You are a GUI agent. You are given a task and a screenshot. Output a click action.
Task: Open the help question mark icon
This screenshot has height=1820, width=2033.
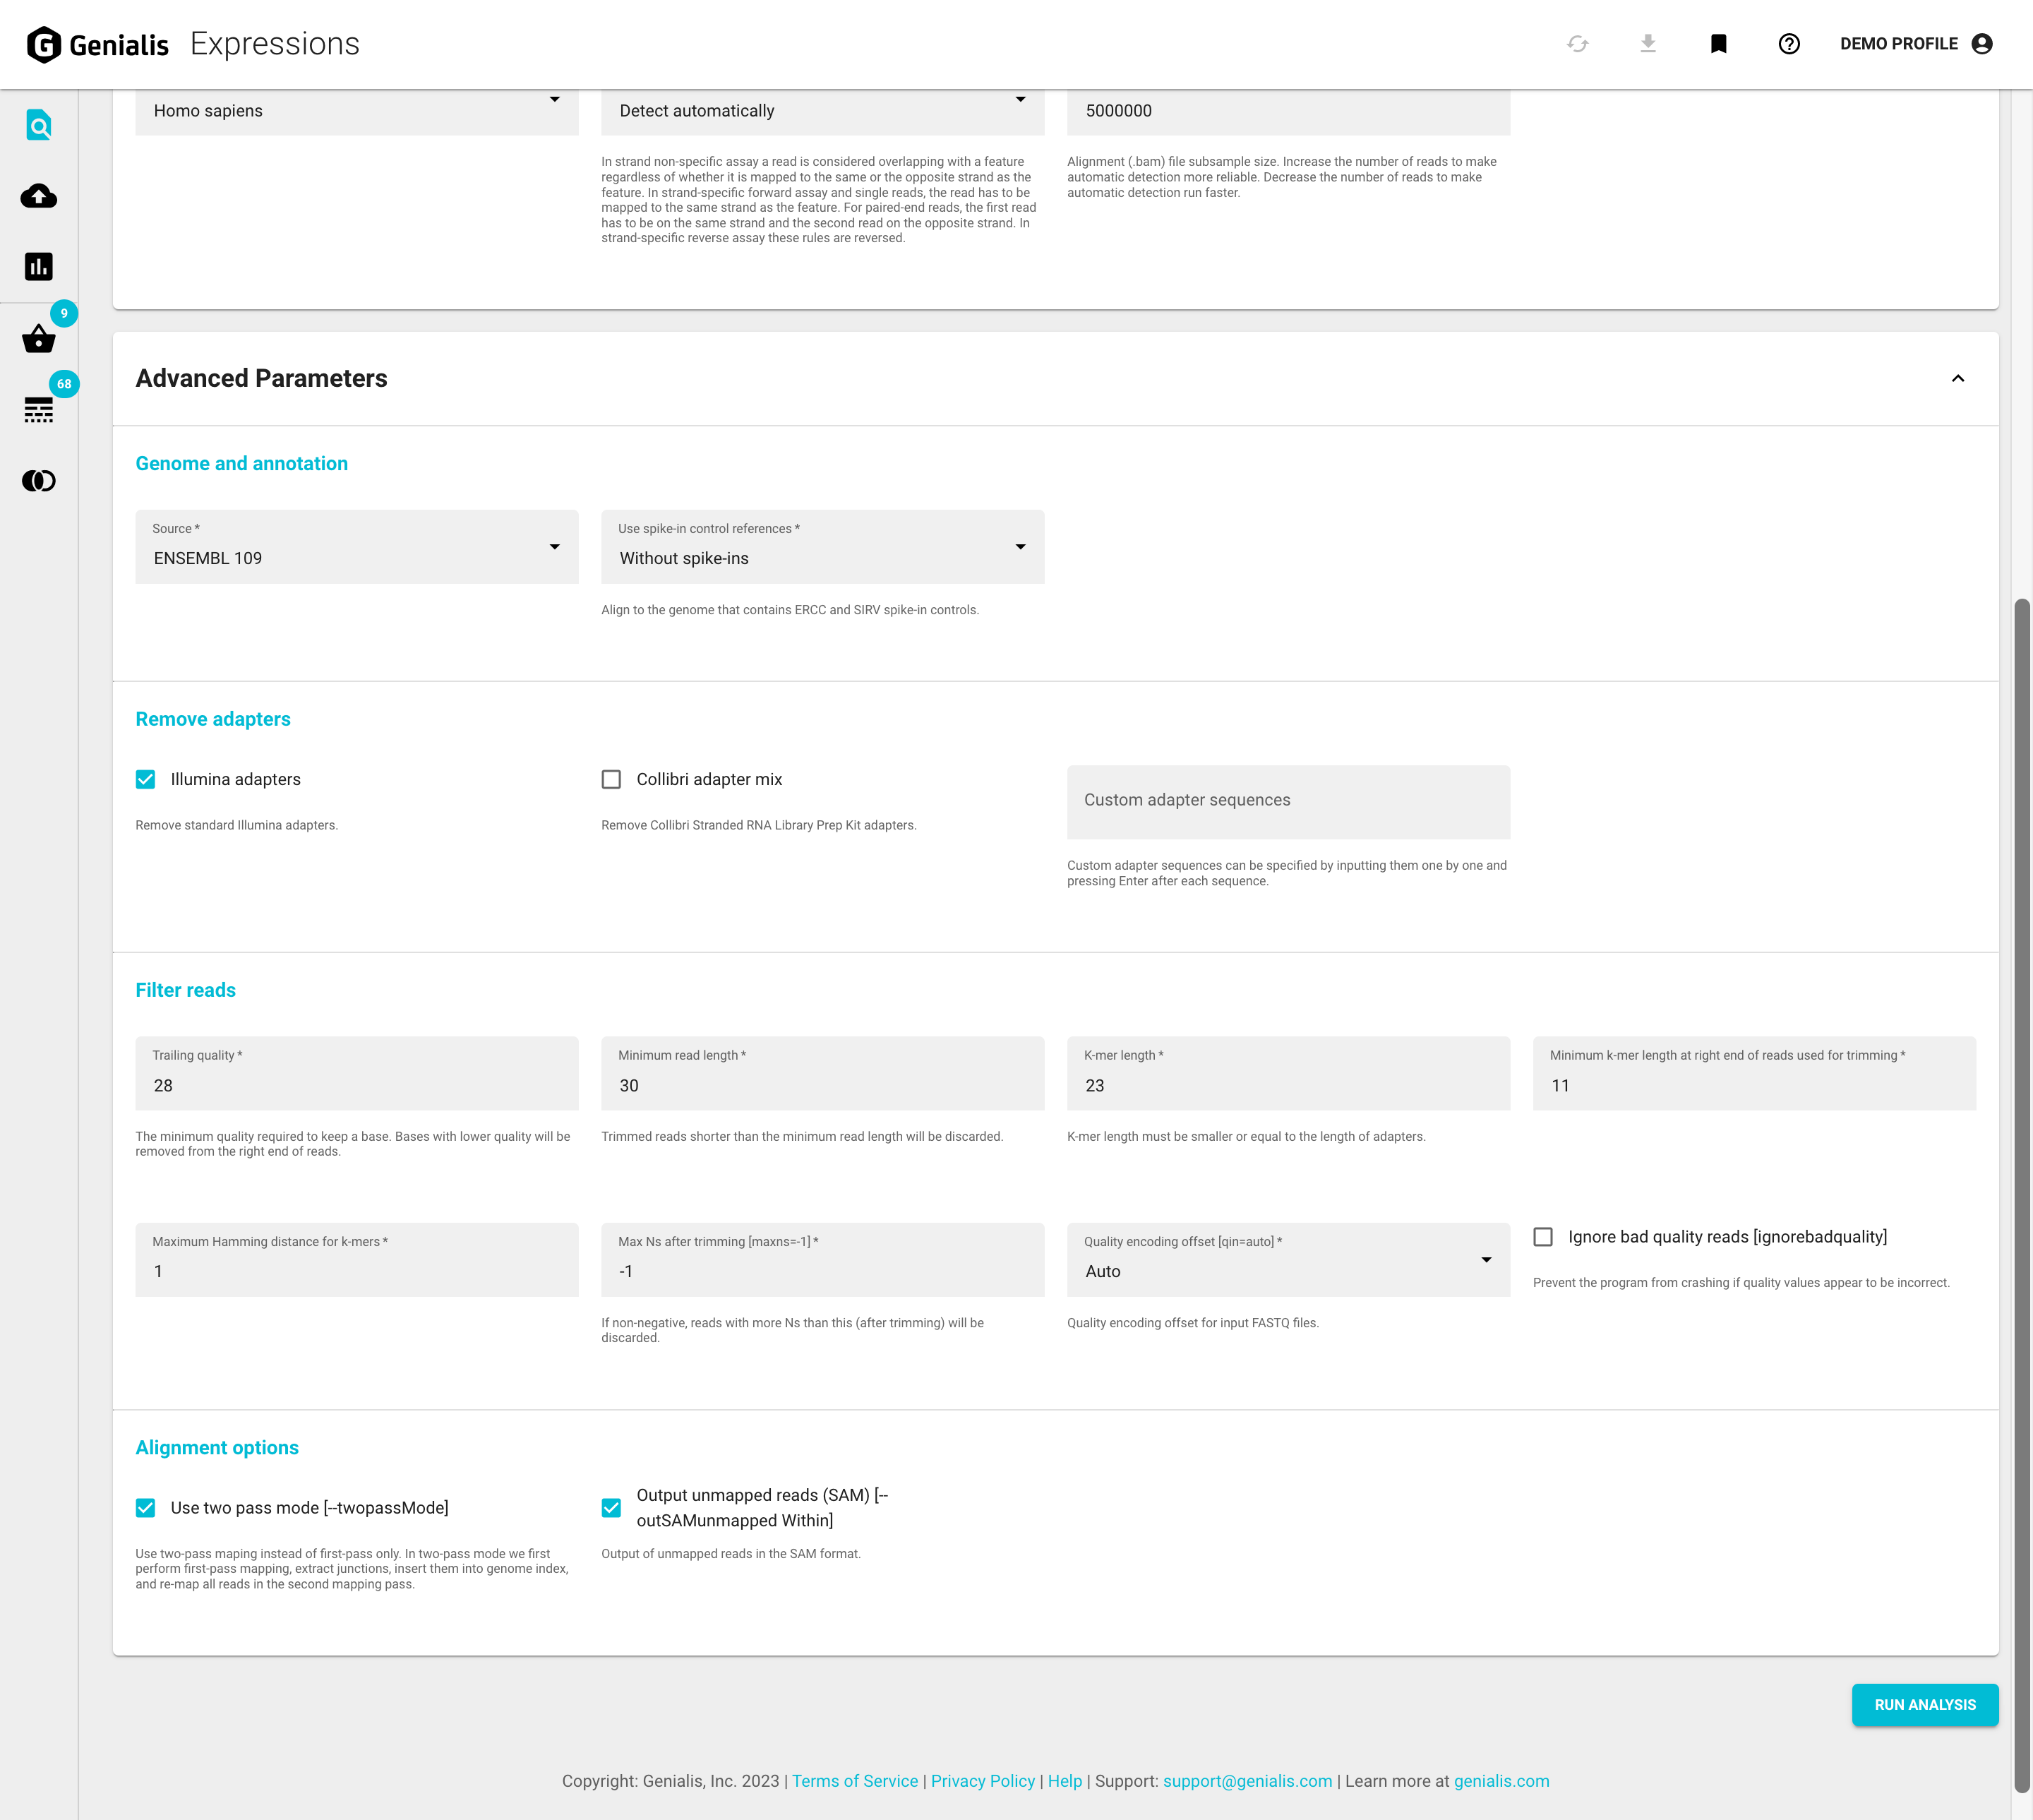pyautogui.click(x=1789, y=44)
